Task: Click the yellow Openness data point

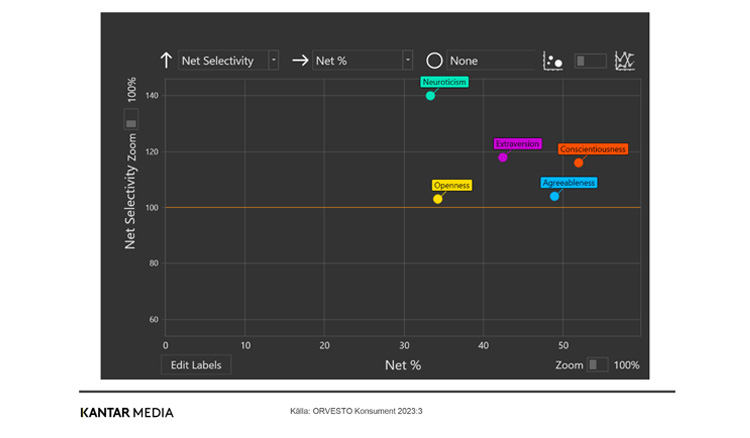Action: [x=438, y=199]
